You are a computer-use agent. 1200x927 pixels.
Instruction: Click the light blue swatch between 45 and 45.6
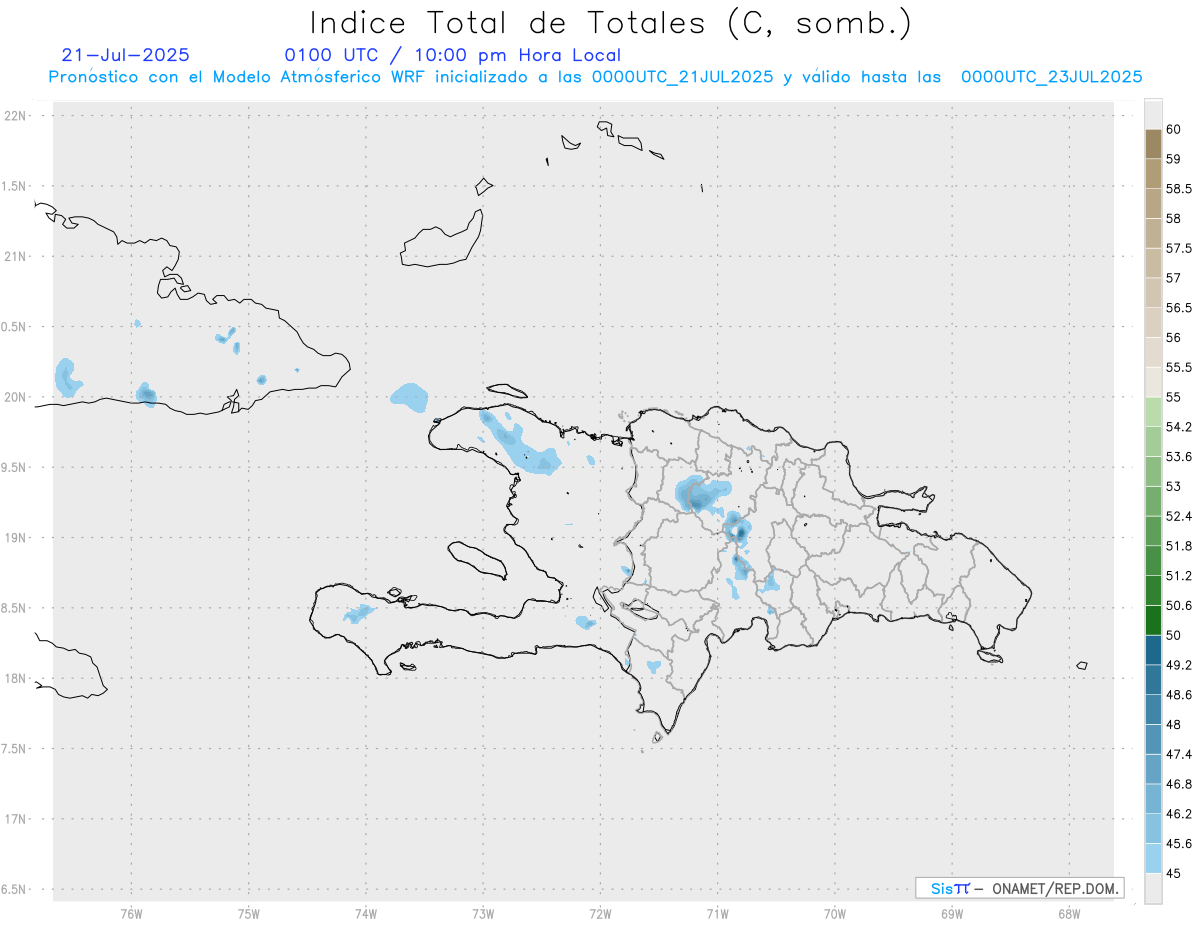point(1153,858)
